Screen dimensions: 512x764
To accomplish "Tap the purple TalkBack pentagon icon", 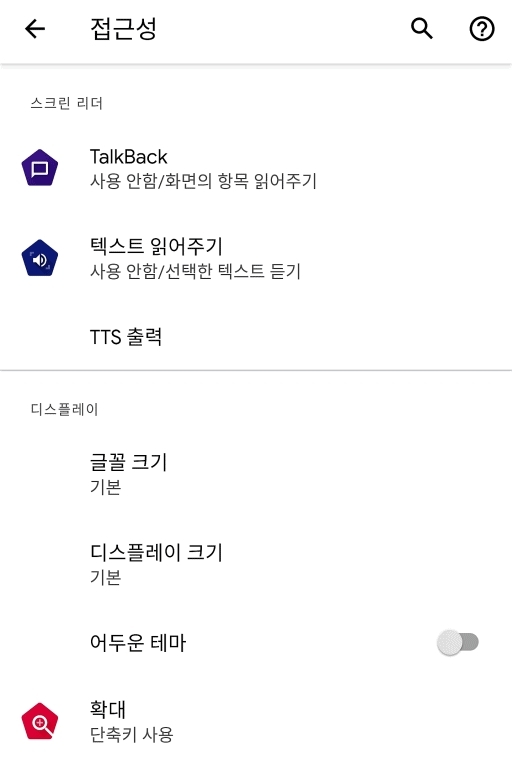I will 40,168.
